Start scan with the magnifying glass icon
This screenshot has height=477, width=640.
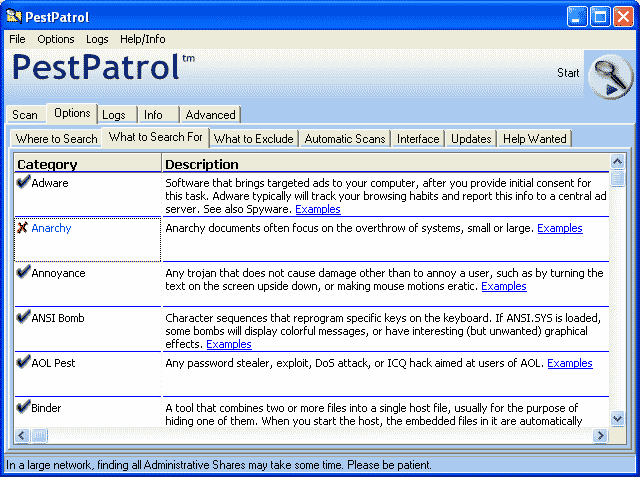click(x=610, y=76)
